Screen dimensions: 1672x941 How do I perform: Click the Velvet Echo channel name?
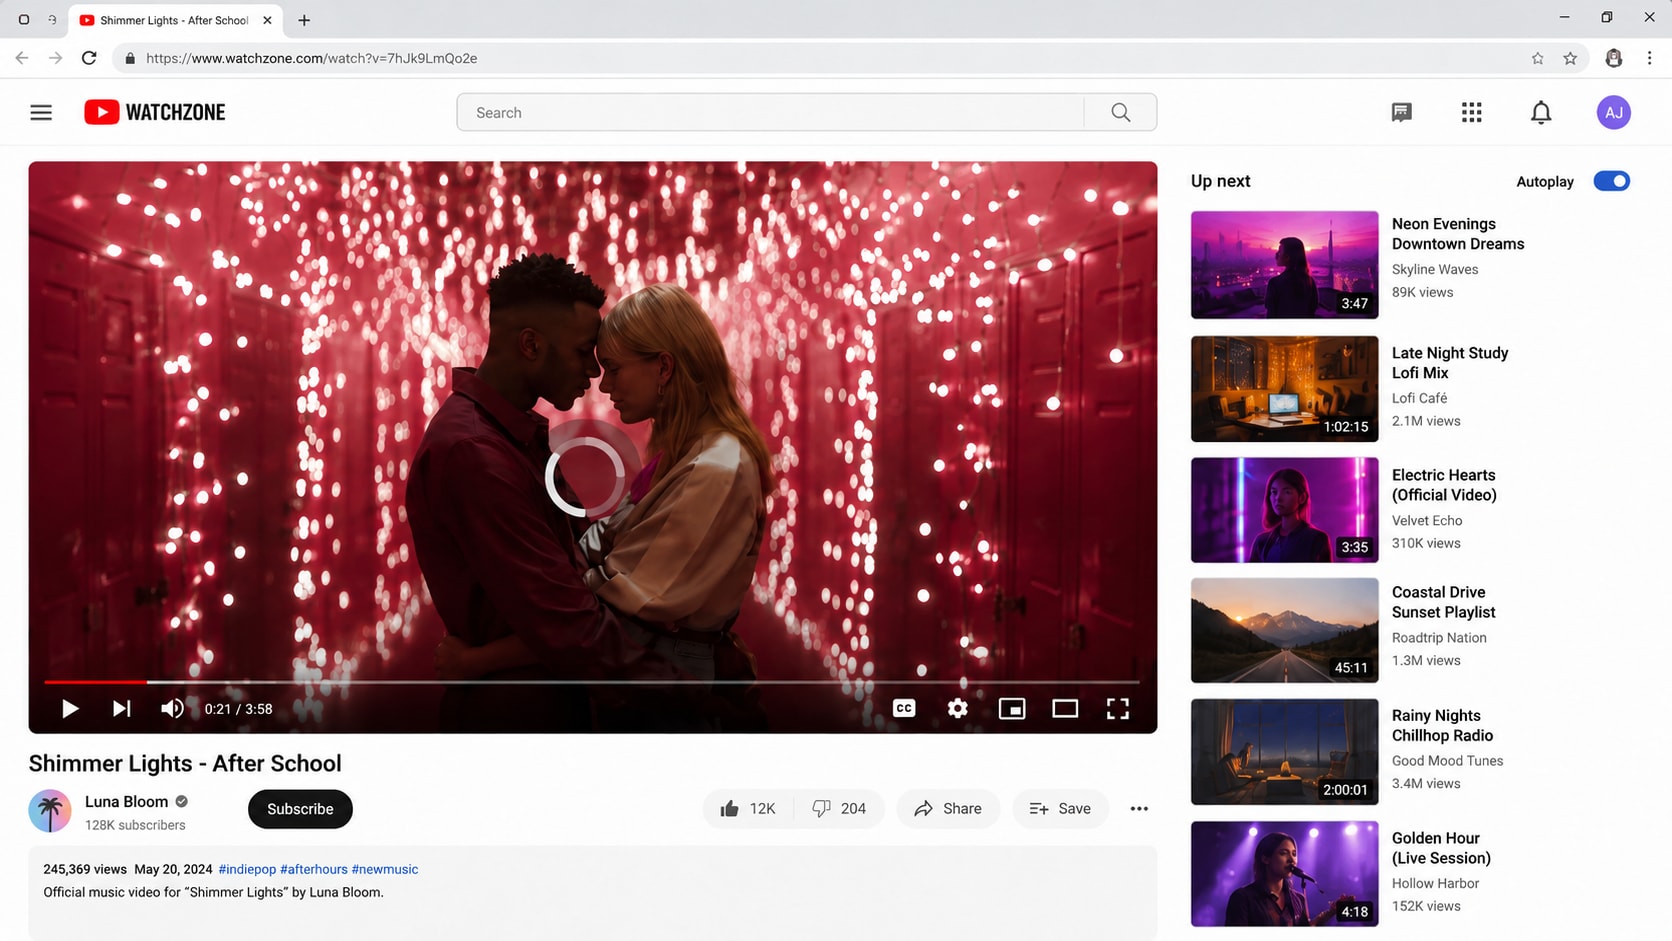1427,520
